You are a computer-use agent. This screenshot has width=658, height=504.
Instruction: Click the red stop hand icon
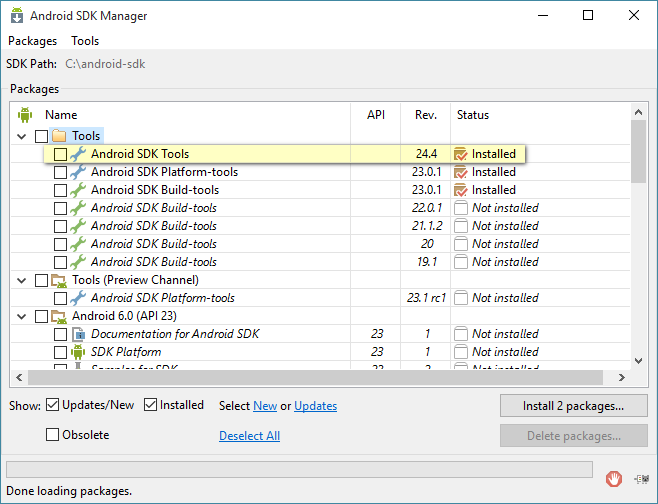pos(614,479)
